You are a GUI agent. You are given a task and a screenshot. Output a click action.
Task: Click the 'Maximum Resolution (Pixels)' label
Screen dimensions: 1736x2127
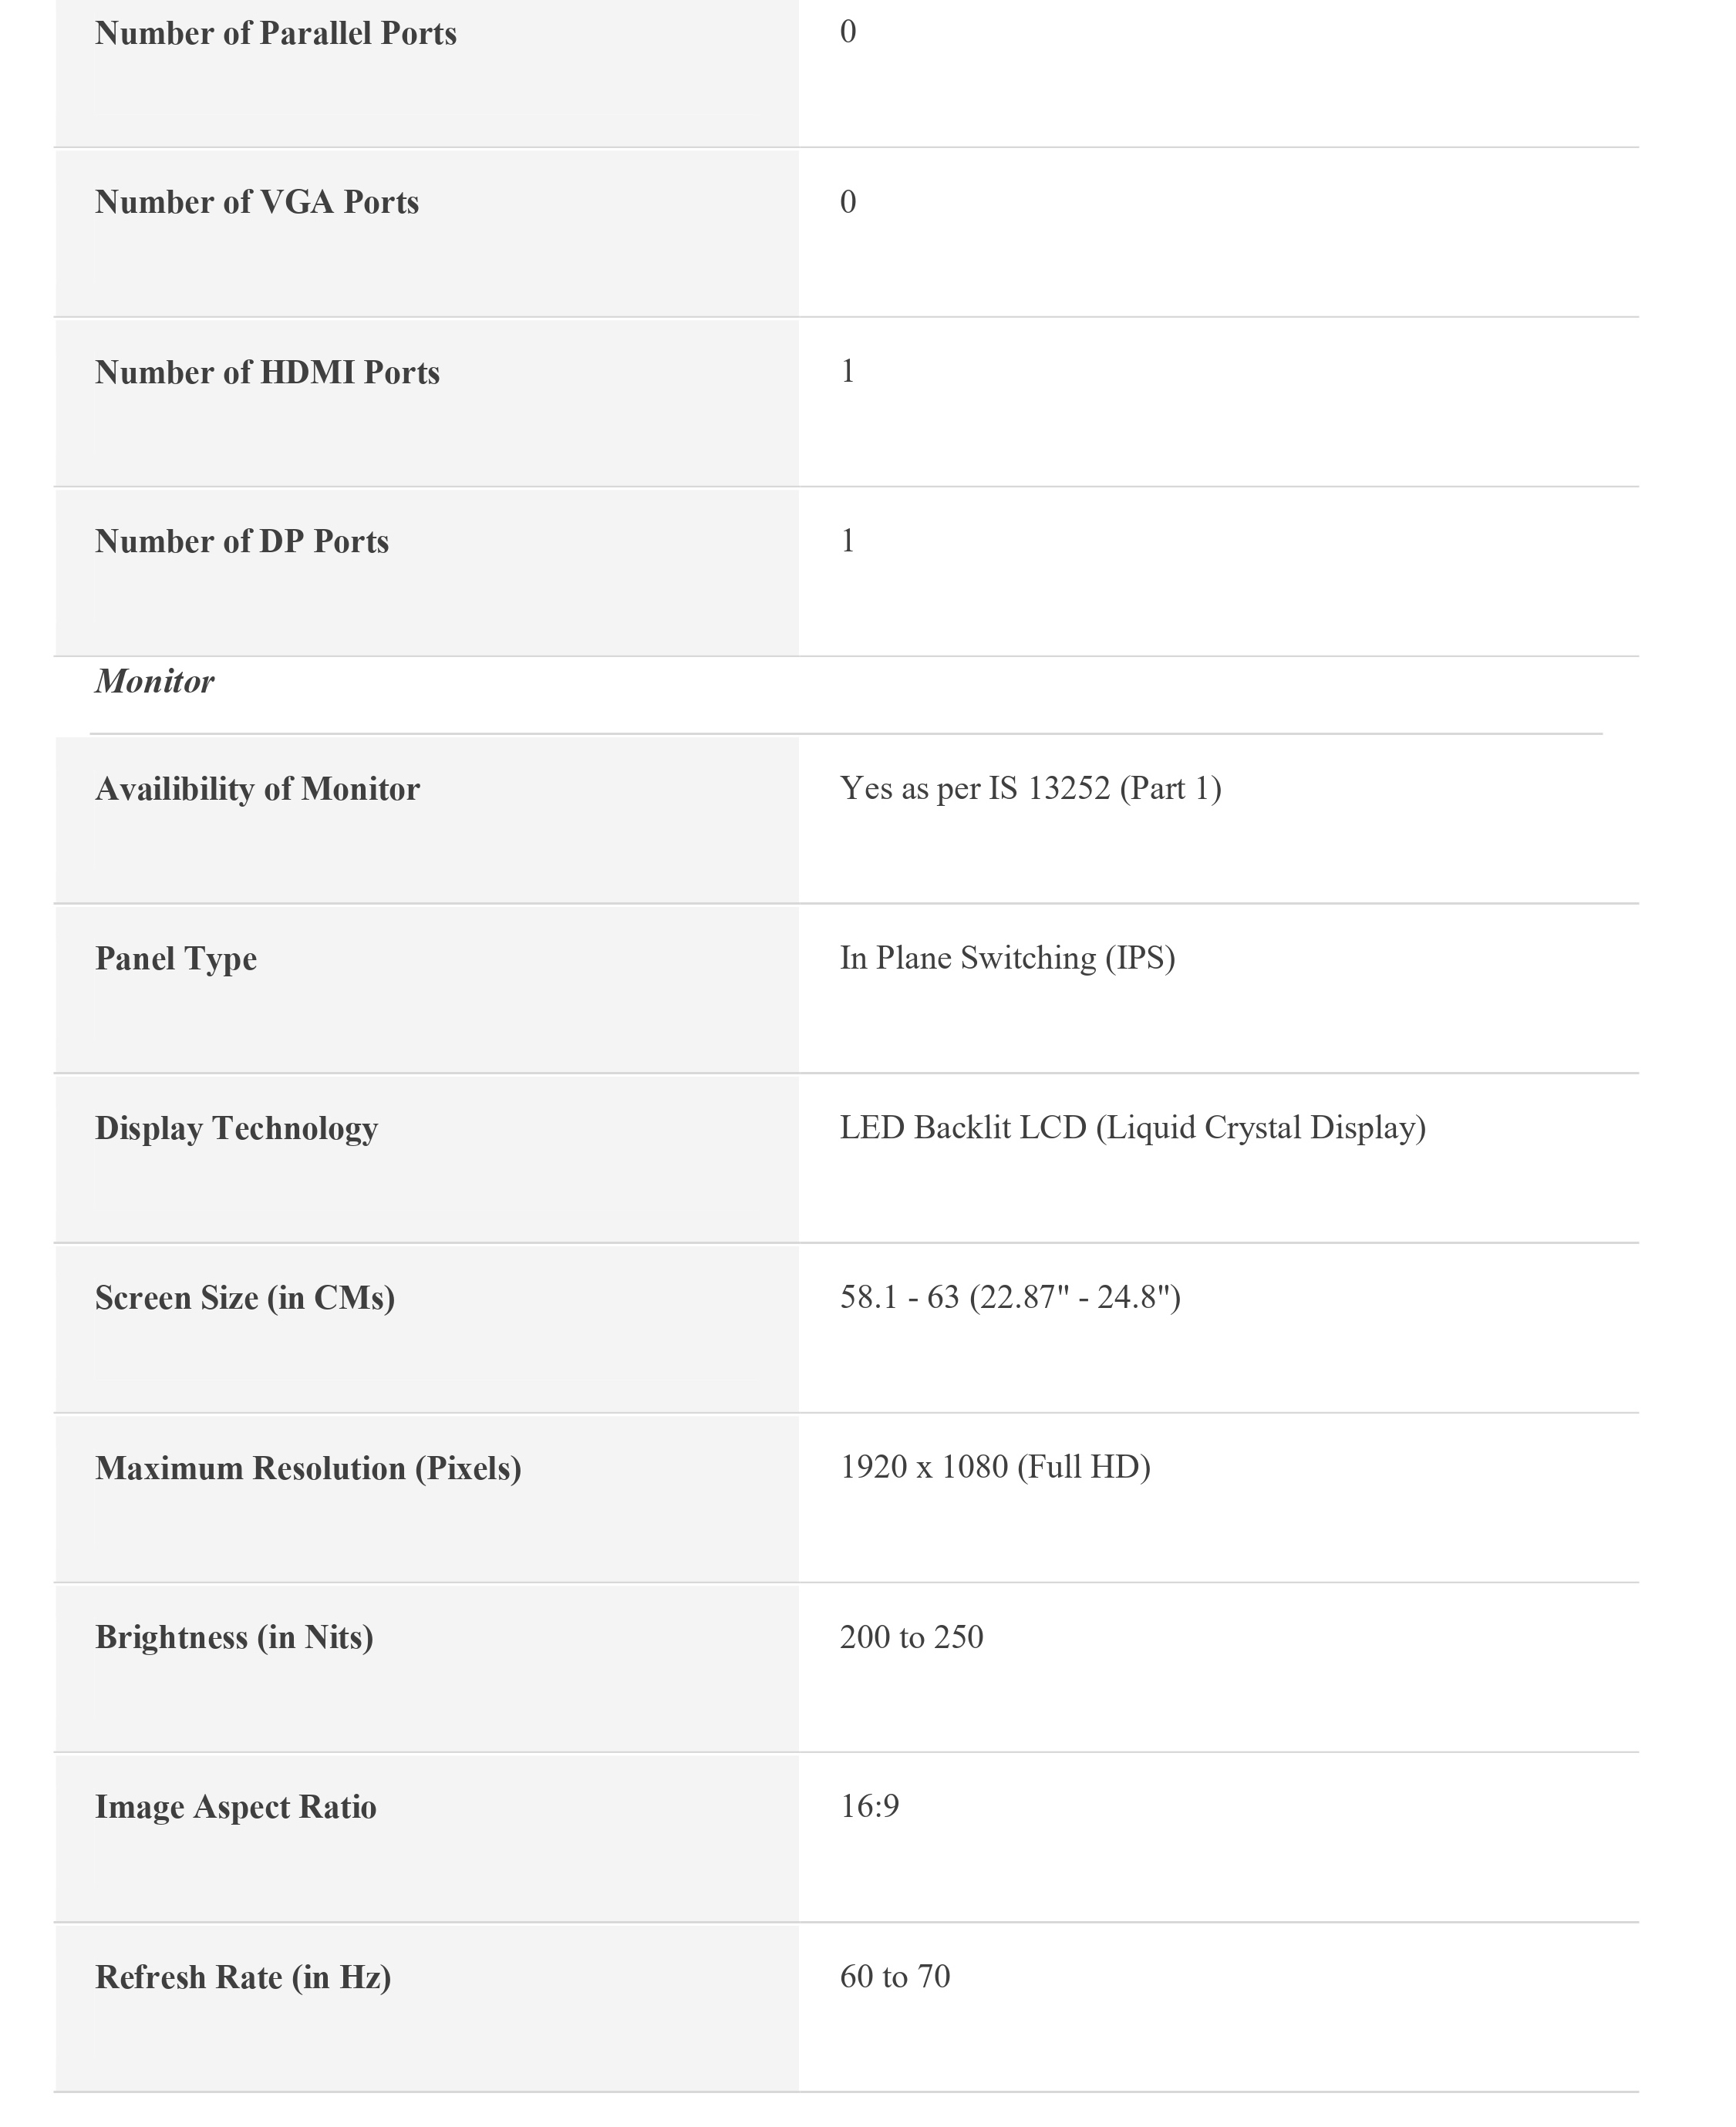[308, 1467]
